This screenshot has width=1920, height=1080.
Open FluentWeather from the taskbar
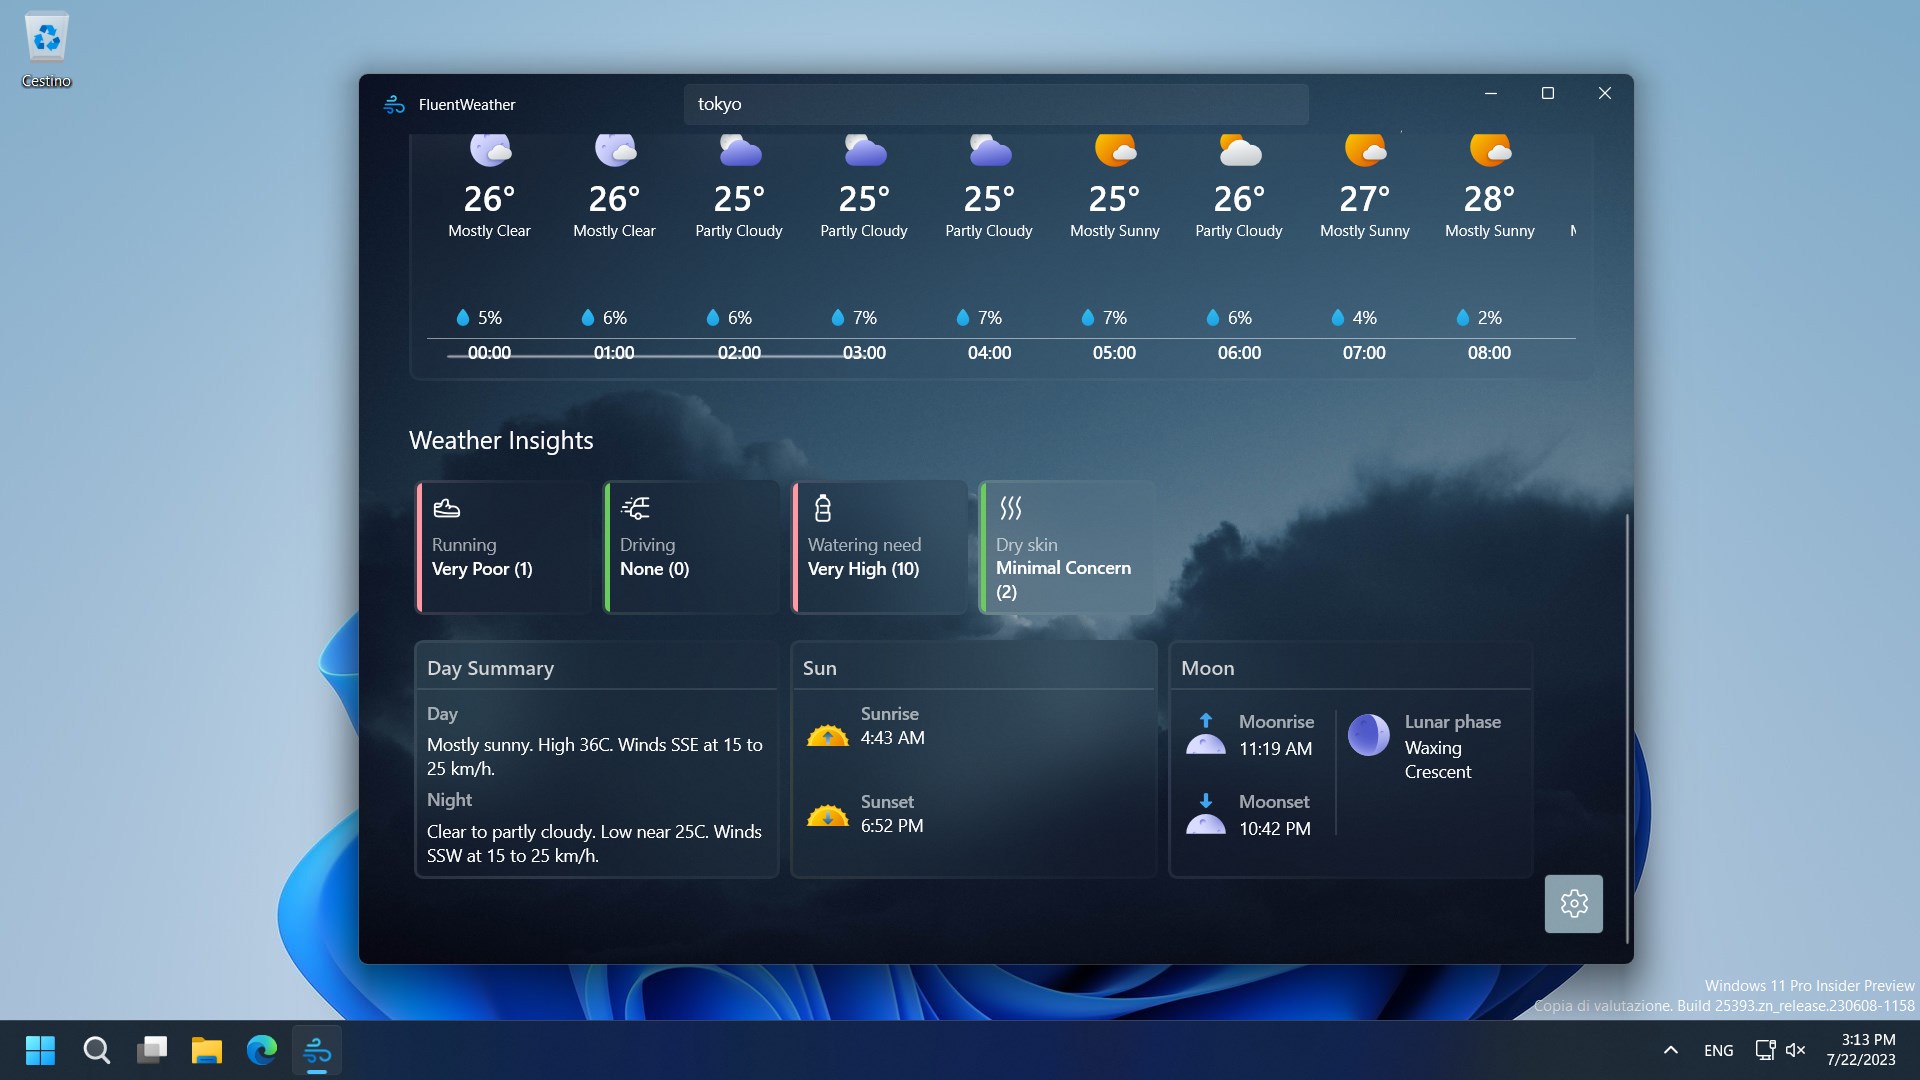coord(316,1050)
